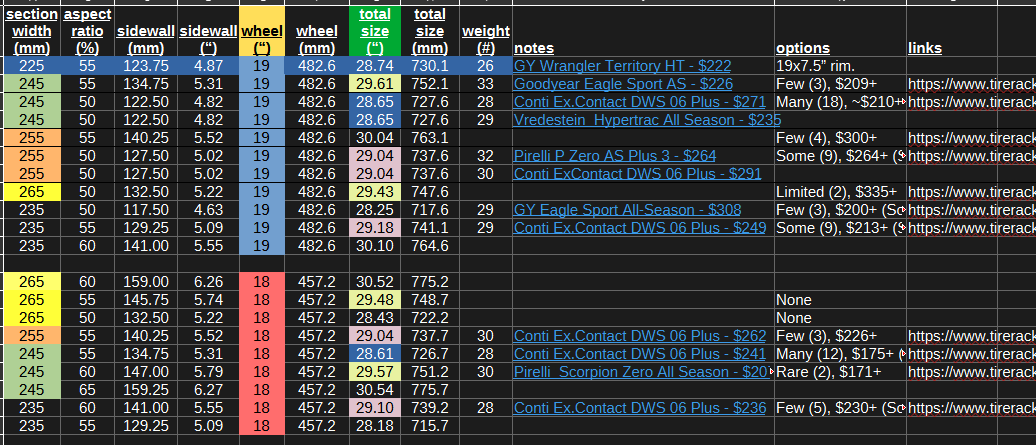Select the total size cell 29.61
Image resolution: width=1036 pixels, height=445 pixels.
(x=375, y=84)
